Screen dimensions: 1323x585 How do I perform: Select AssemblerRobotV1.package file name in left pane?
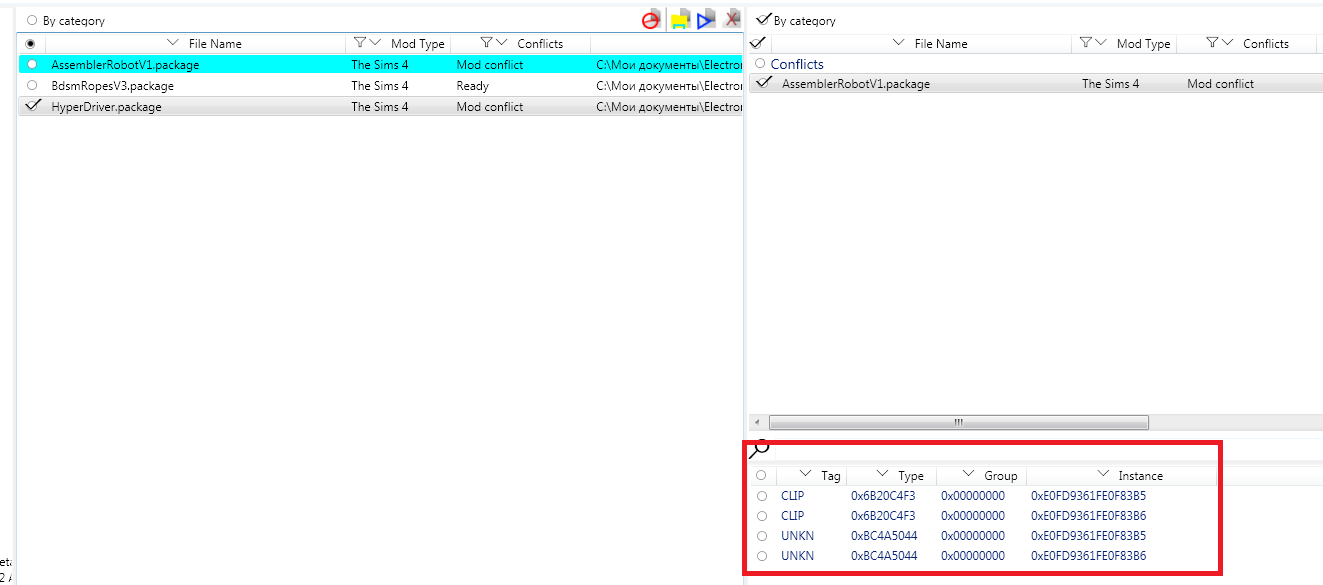tap(125, 65)
